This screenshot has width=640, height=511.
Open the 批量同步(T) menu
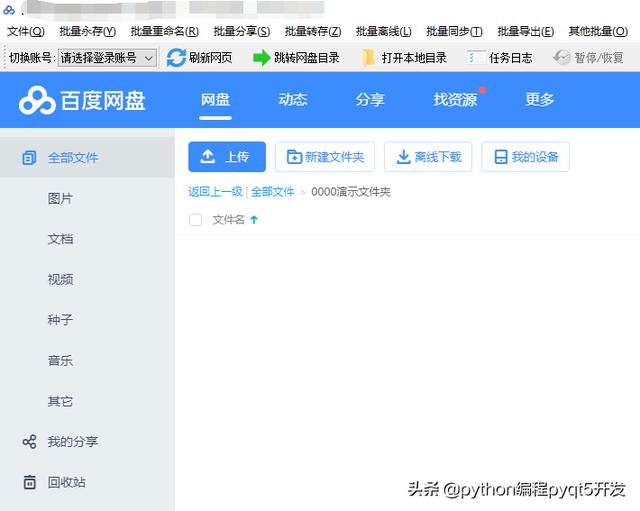click(x=454, y=31)
